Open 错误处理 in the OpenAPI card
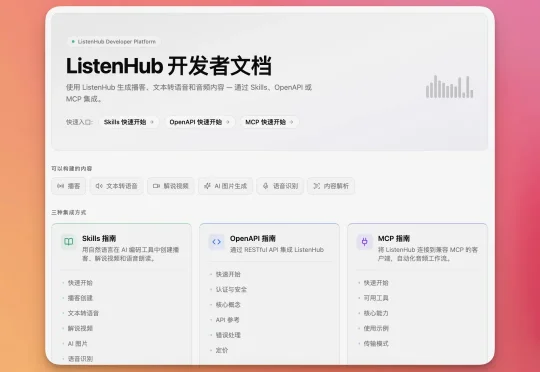The width and height of the screenshot is (540, 372). click(228, 335)
